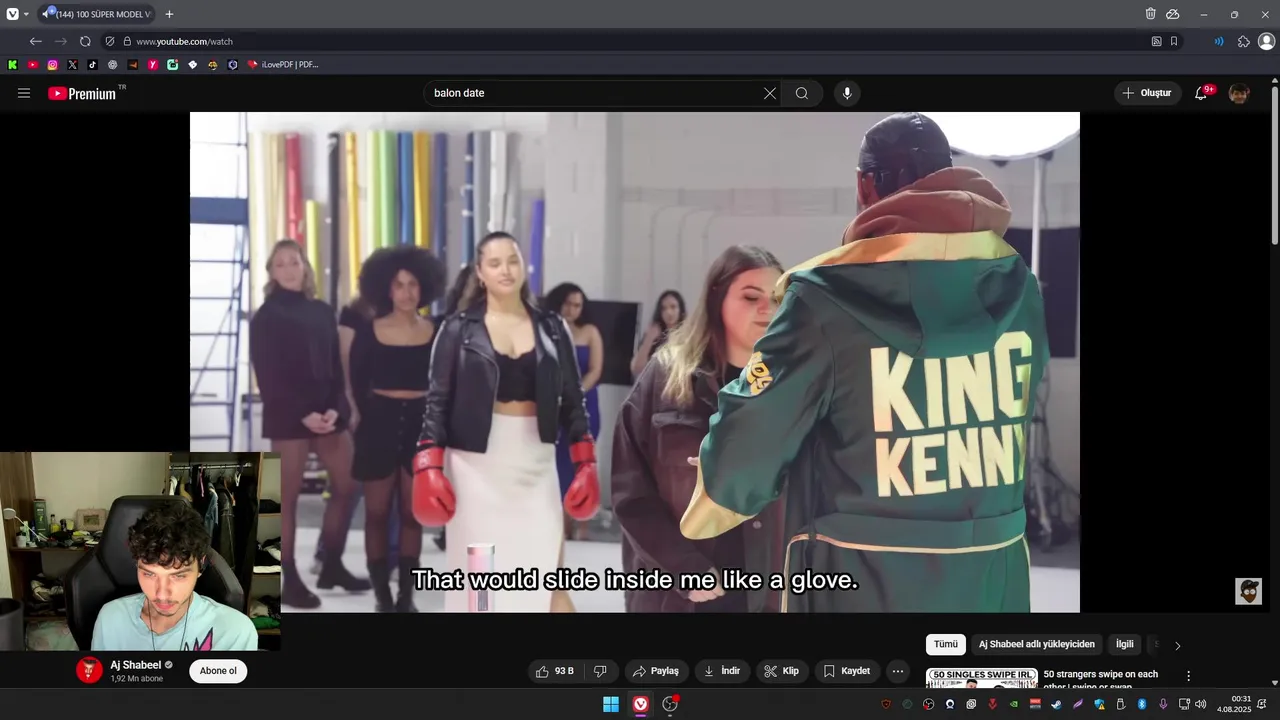Open the YouTube guide hamburger menu
This screenshot has height=720, width=1280.
tap(24, 93)
